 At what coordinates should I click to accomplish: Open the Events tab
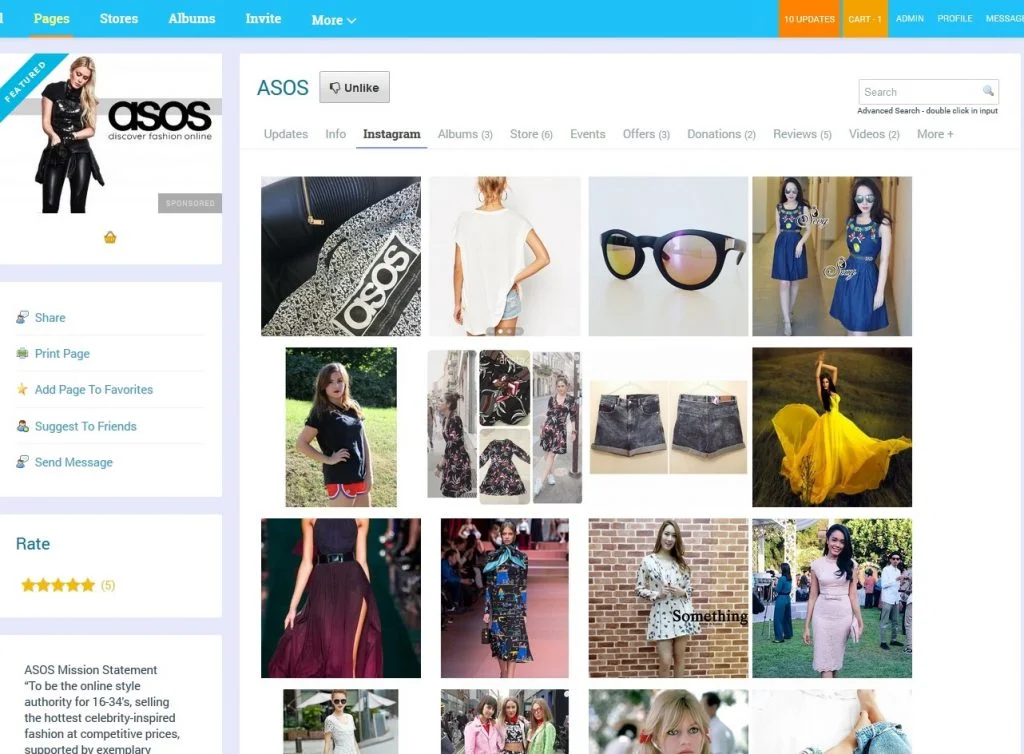tap(588, 134)
